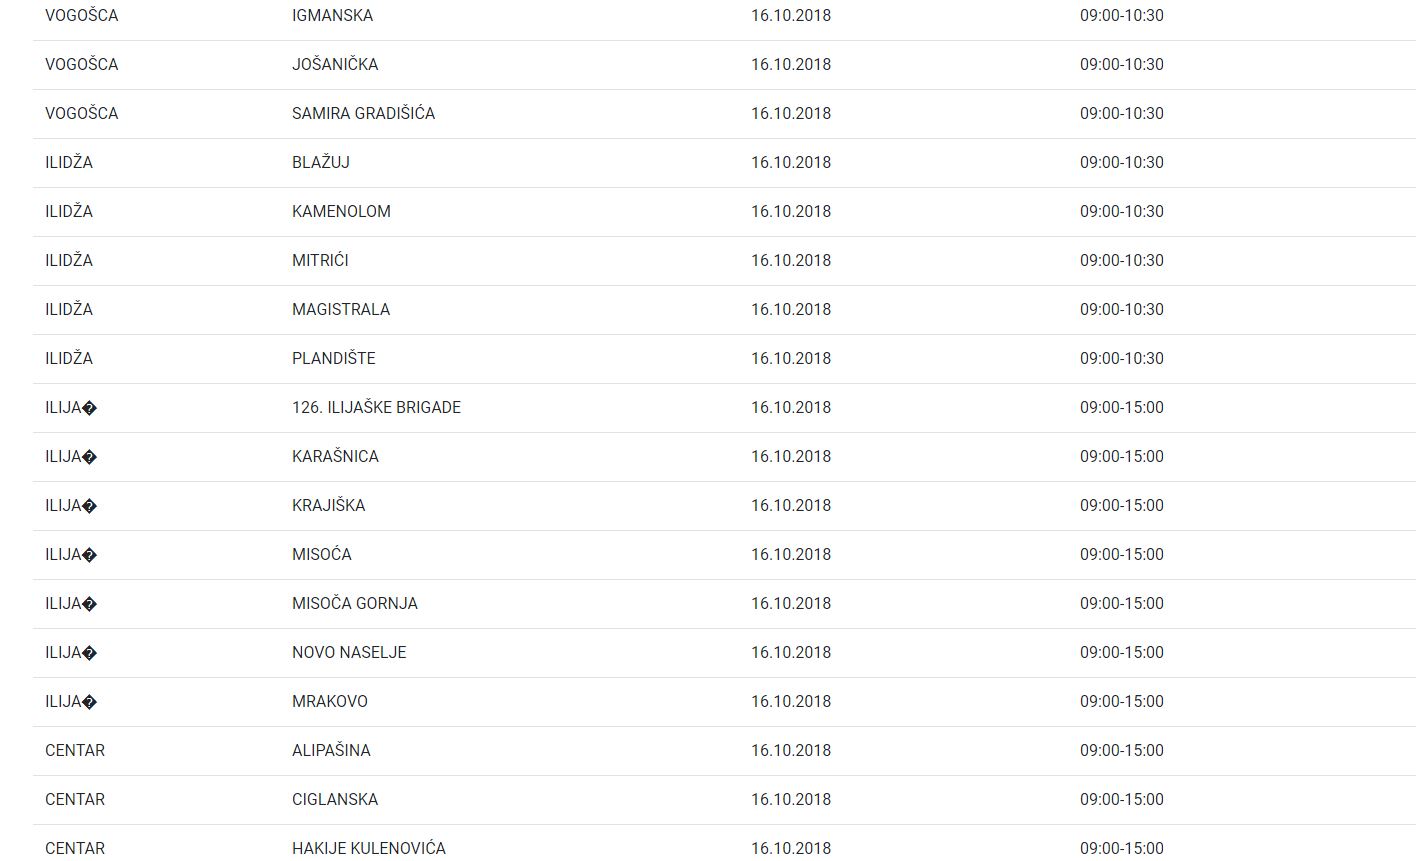The width and height of the screenshot is (1419, 861).
Task: Select the NOVO NASELJE street cell
Action: coord(349,653)
